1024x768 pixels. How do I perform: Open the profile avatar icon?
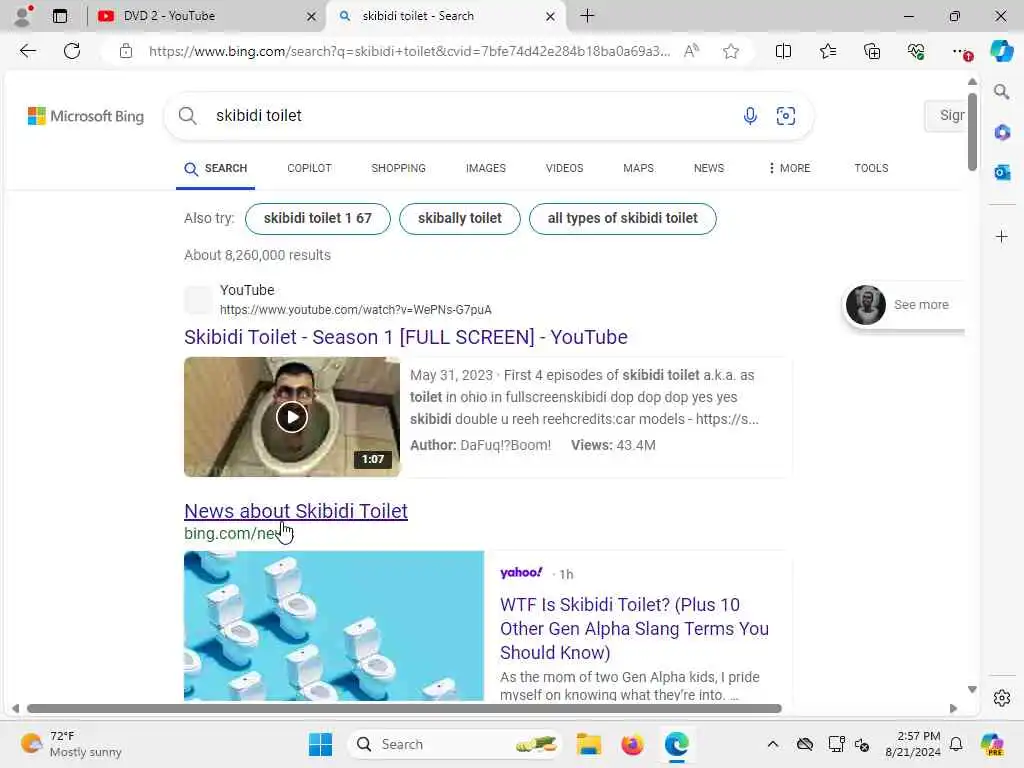[x=23, y=16]
